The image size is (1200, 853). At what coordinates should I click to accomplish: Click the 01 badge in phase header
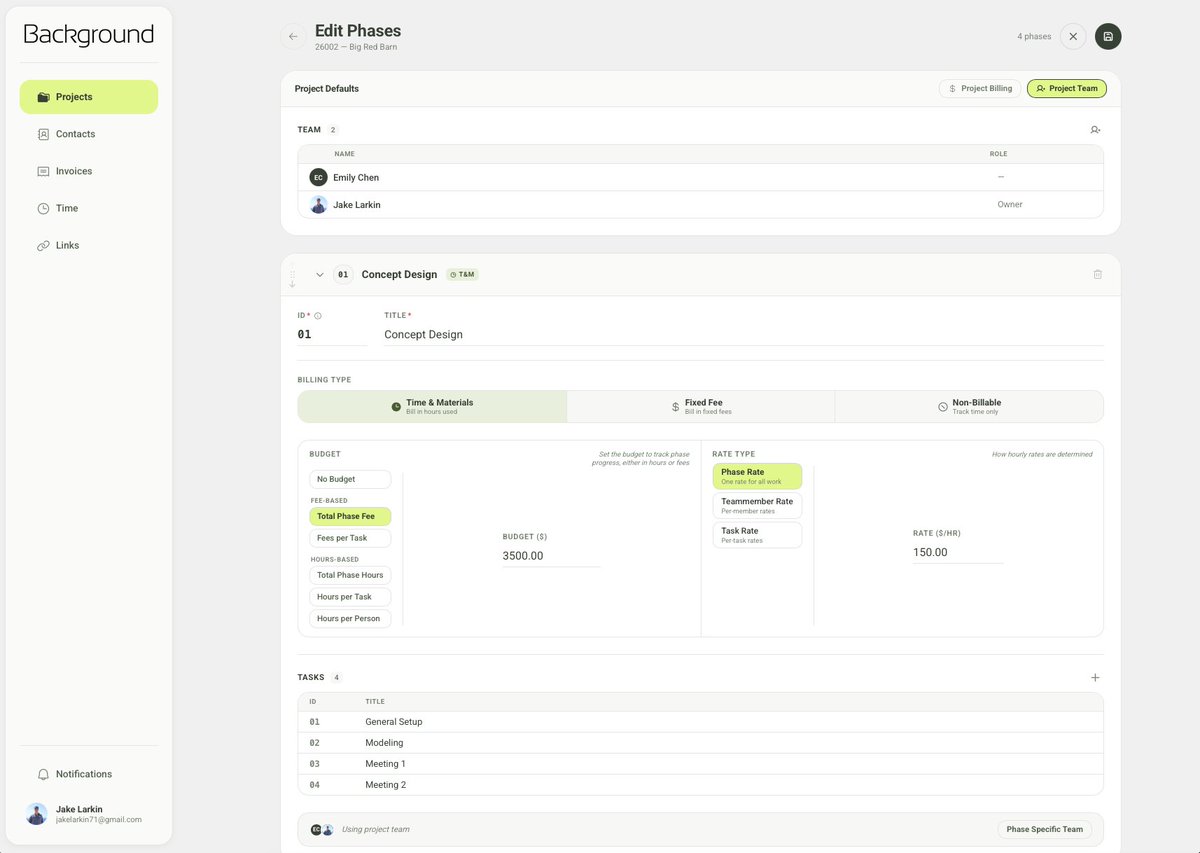click(343, 274)
